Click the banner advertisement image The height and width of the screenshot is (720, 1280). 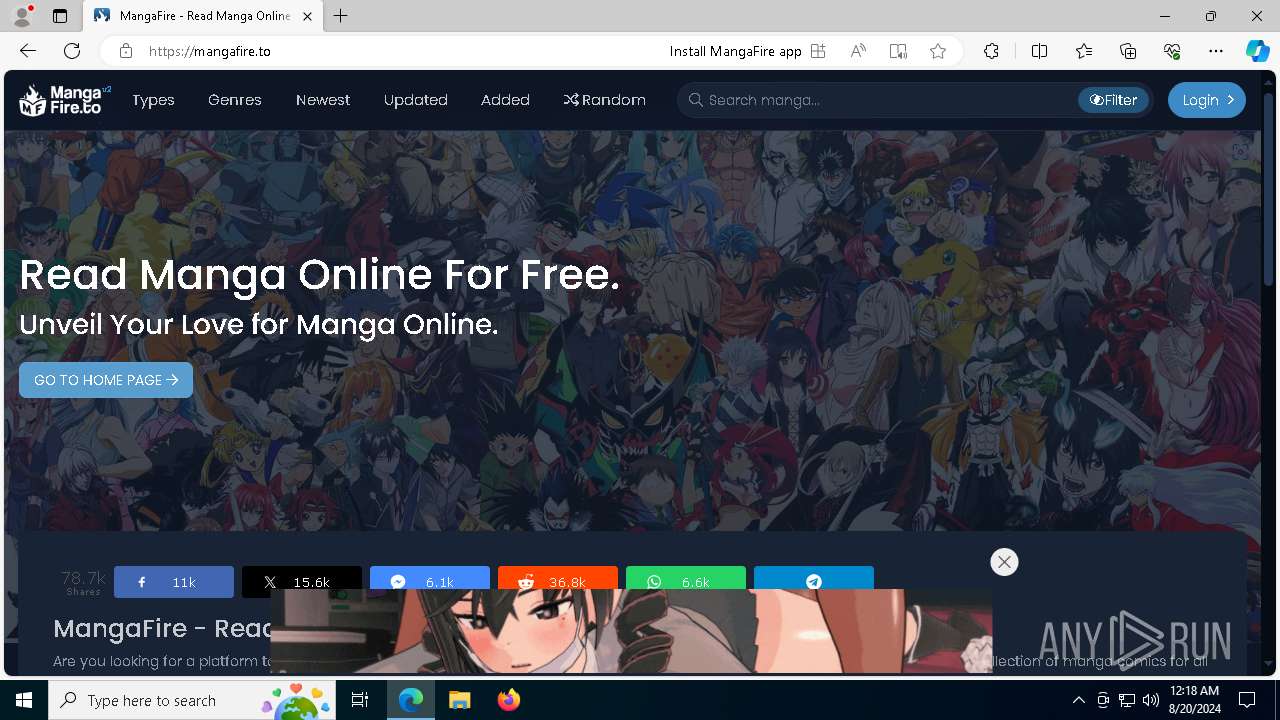[631, 631]
